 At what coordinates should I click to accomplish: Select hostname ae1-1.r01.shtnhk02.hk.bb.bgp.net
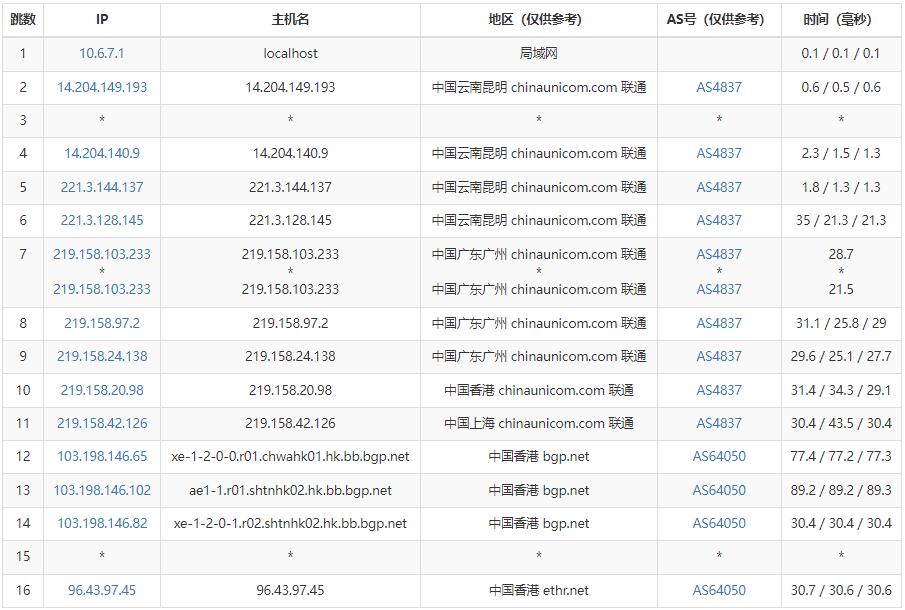(290, 490)
